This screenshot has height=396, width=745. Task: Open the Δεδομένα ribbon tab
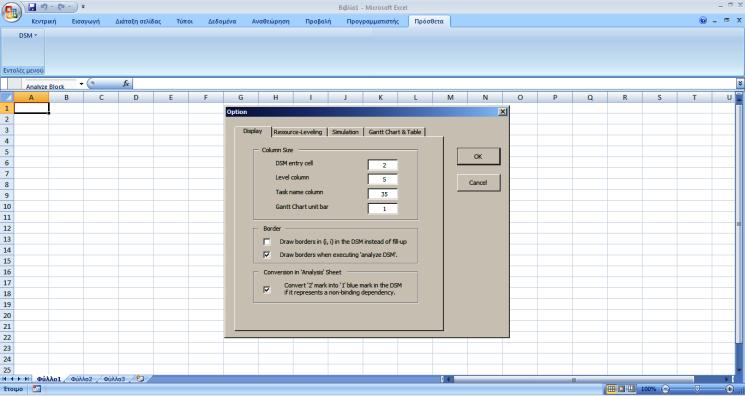222,21
